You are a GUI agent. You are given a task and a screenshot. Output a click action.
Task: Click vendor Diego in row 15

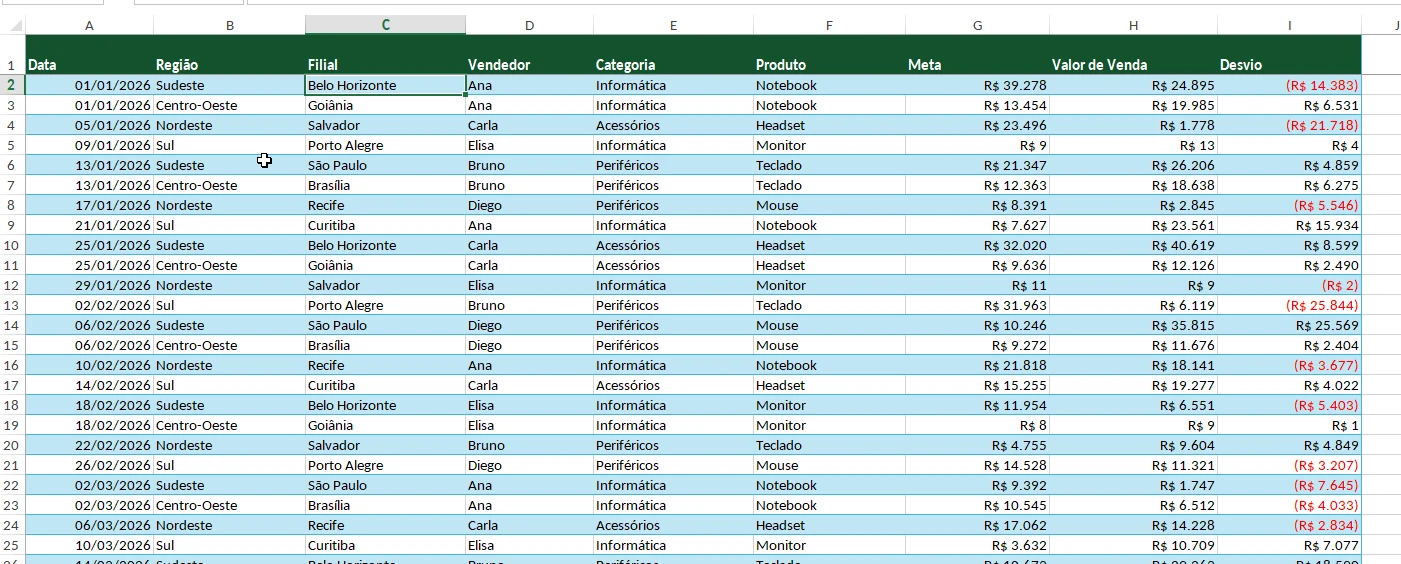pos(530,345)
